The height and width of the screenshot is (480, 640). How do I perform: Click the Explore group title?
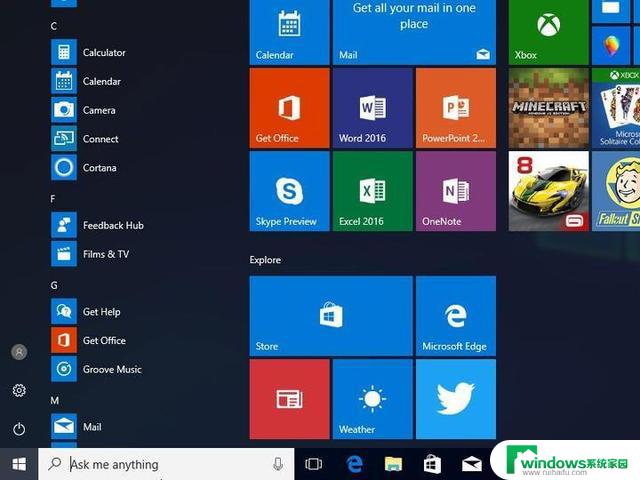pyautogui.click(x=265, y=260)
